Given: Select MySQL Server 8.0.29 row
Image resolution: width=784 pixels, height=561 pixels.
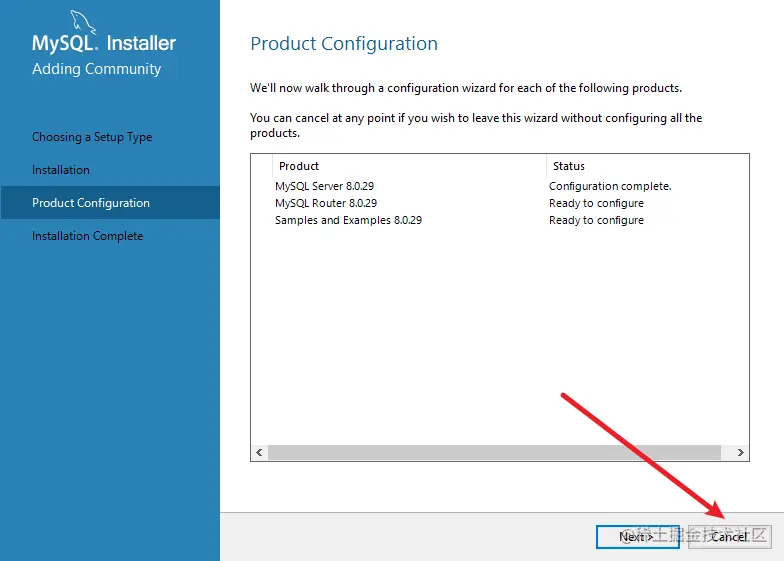Looking at the screenshot, I should pyautogui.click(x=500, y=186).
